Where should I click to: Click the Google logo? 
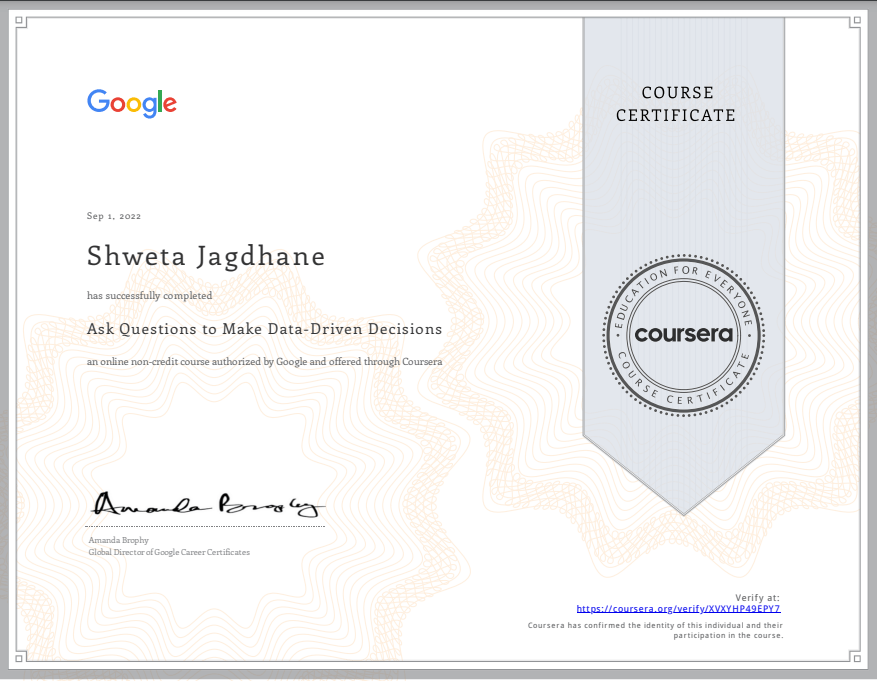(x=131, y=103)
